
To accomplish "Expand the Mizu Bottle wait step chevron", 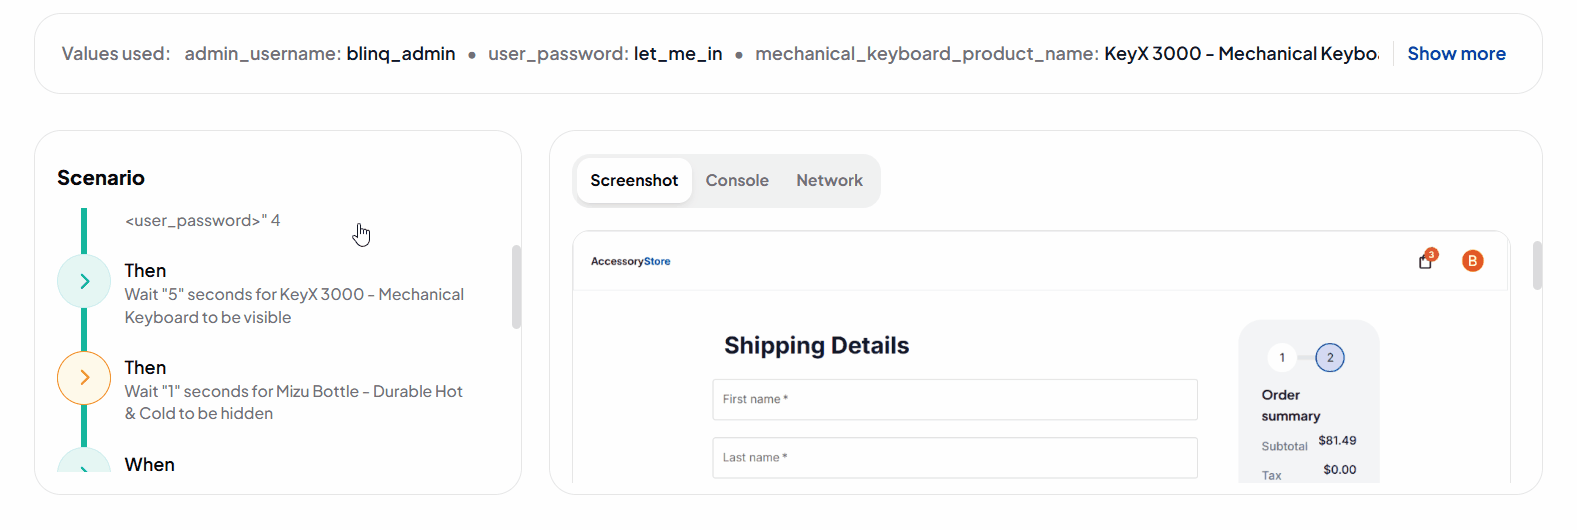I will pos(84,378).
